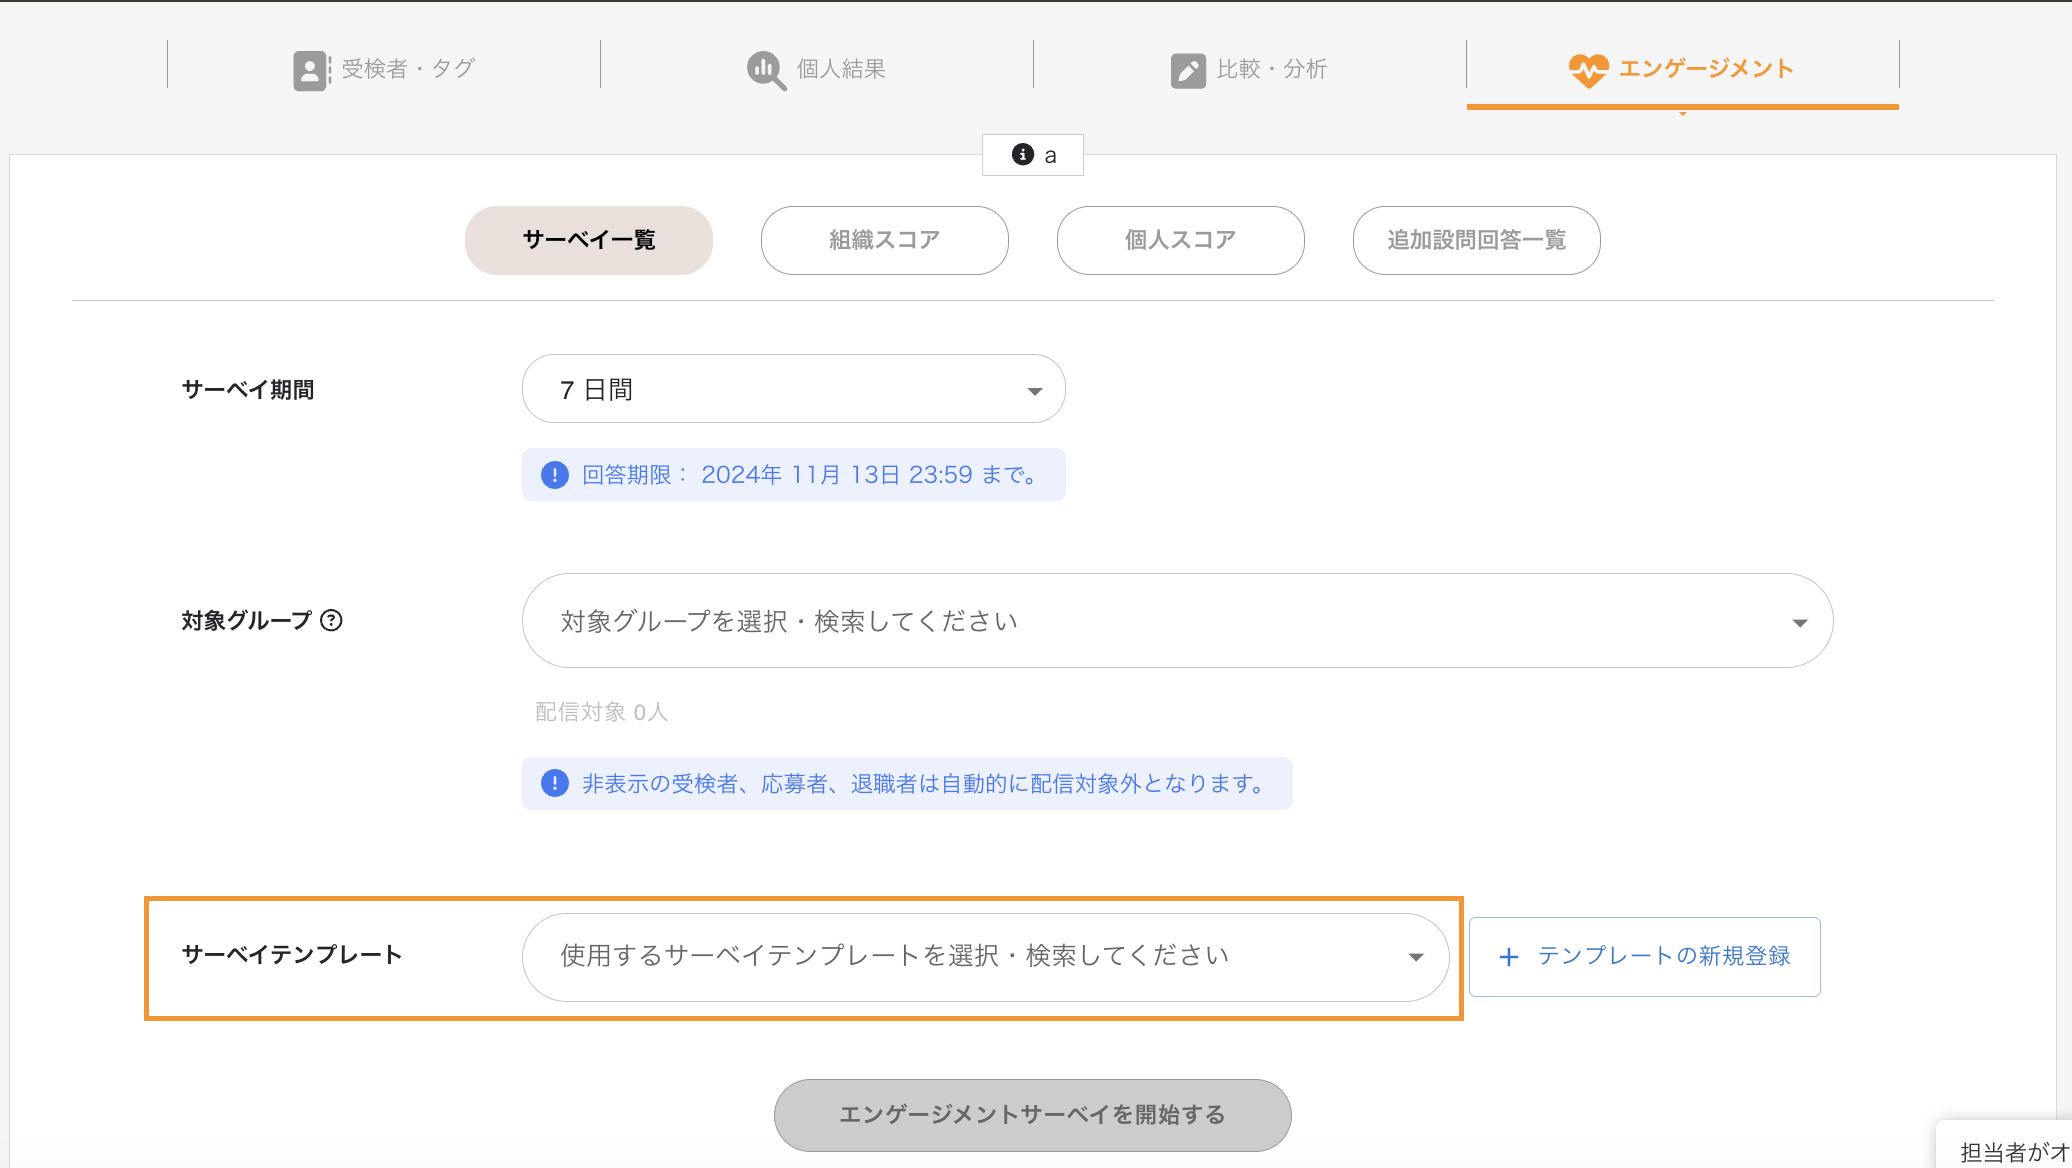Click the exclamation icon in the 非表示の受検者 notice
This screenshot has height=1168, width=2072.
[555, 783]
